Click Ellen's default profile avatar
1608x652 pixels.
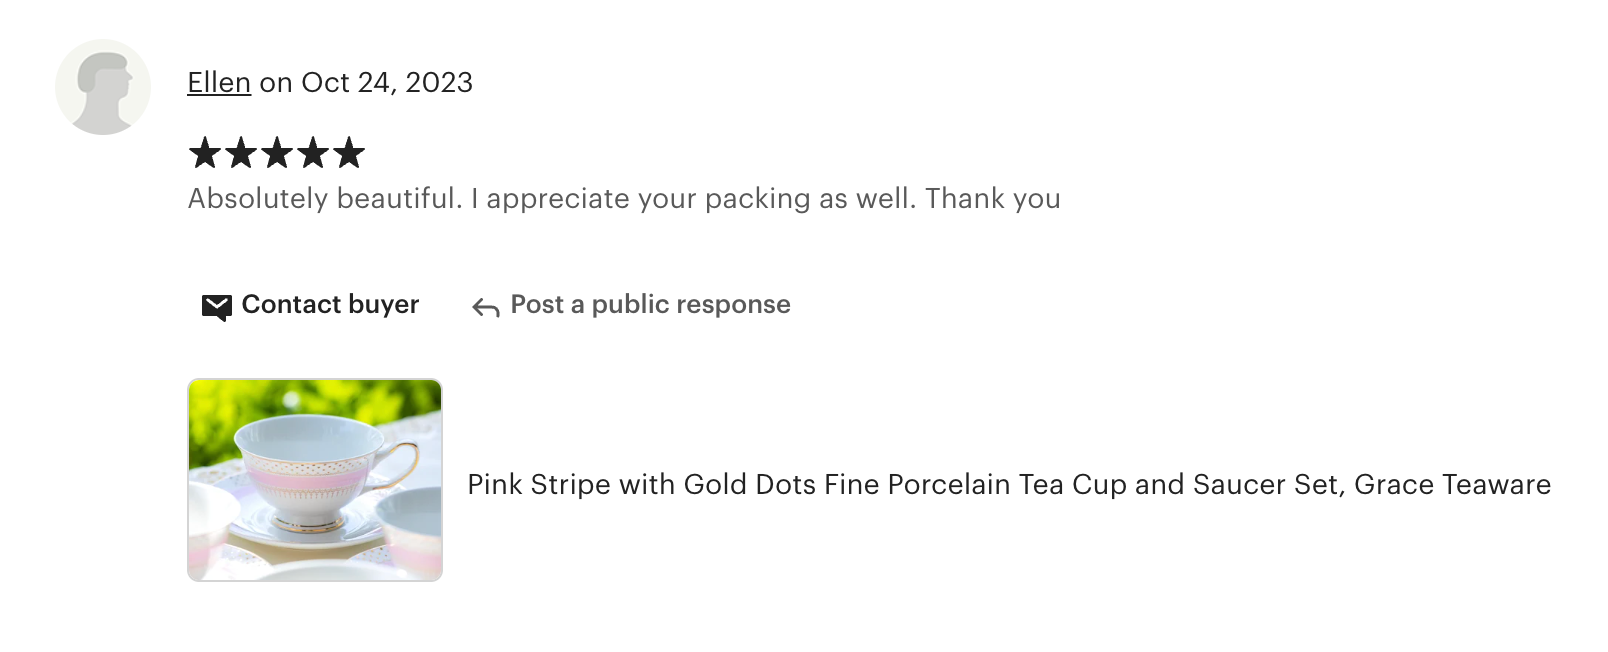coord(103,87)
